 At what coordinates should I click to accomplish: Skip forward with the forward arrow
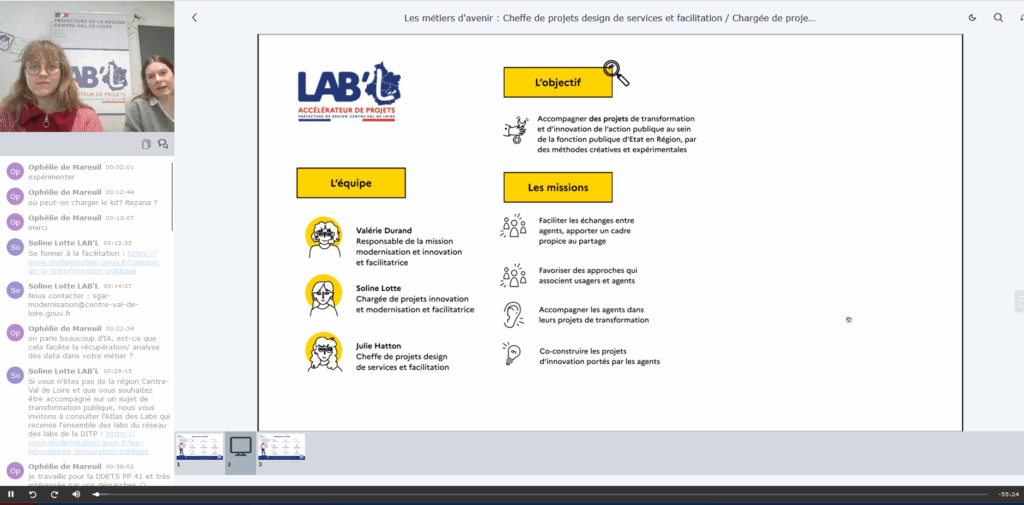(x=54, y=495)
